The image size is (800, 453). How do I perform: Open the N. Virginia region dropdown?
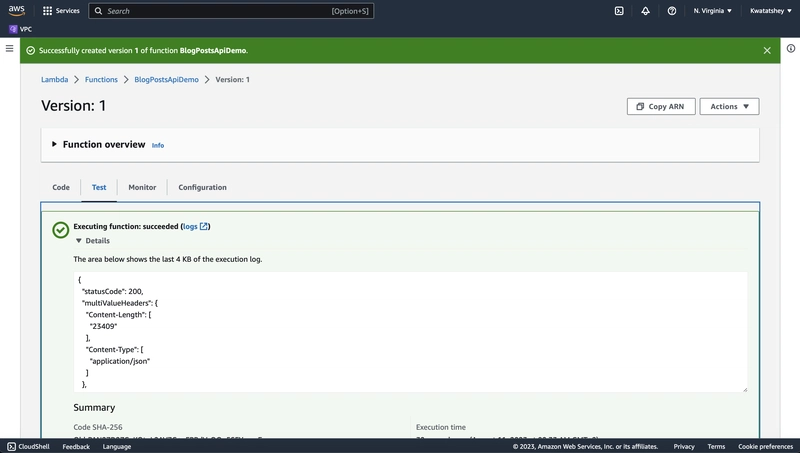(x=712, y=11)
